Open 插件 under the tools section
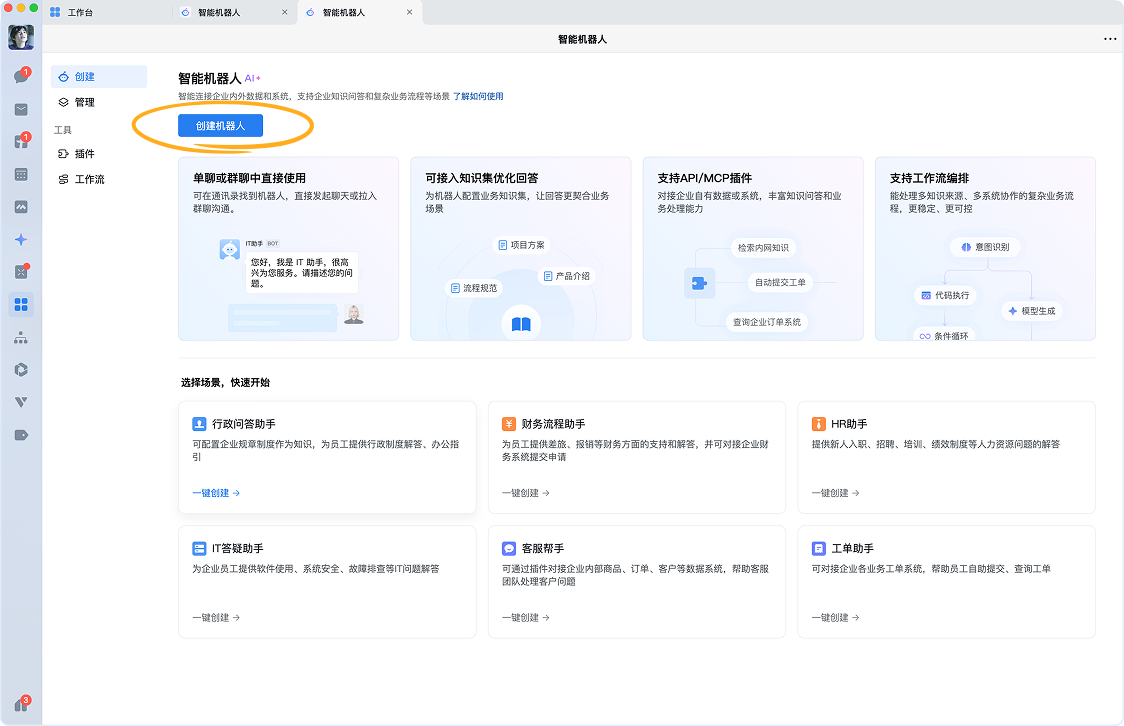Screen dimensions: 1124x726 tap(85, 154)
